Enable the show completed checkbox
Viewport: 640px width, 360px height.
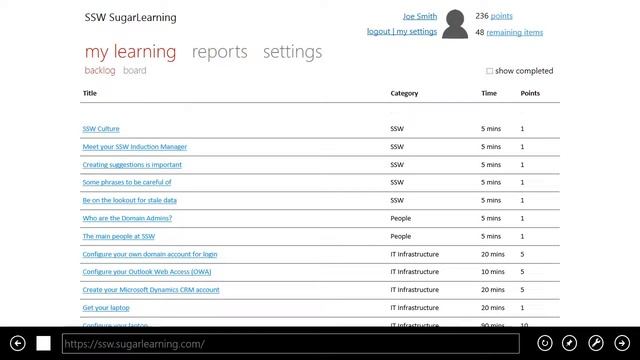tap(489, 71)
